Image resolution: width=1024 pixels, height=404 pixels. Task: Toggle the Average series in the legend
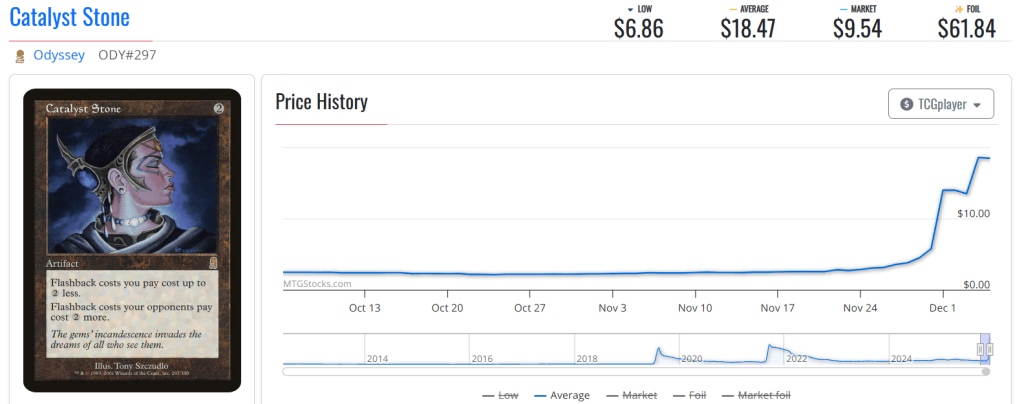tap(561, 395)
